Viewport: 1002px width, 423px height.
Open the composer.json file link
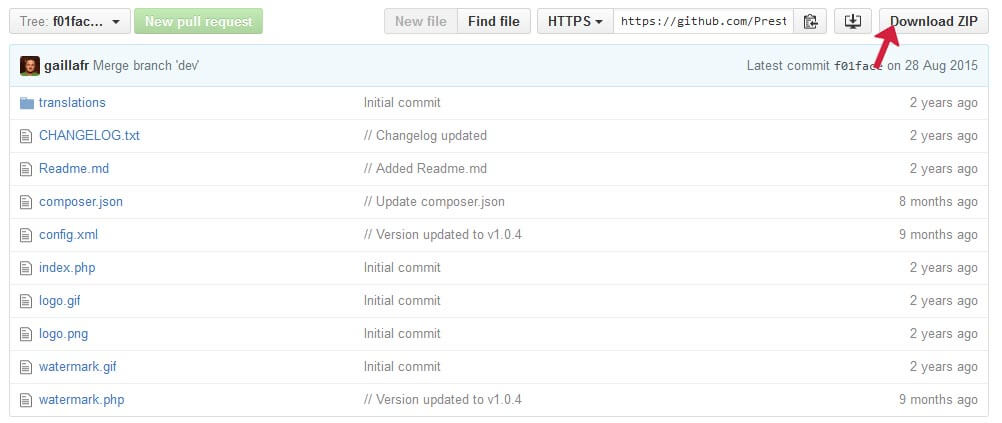[x=81, y=202]
